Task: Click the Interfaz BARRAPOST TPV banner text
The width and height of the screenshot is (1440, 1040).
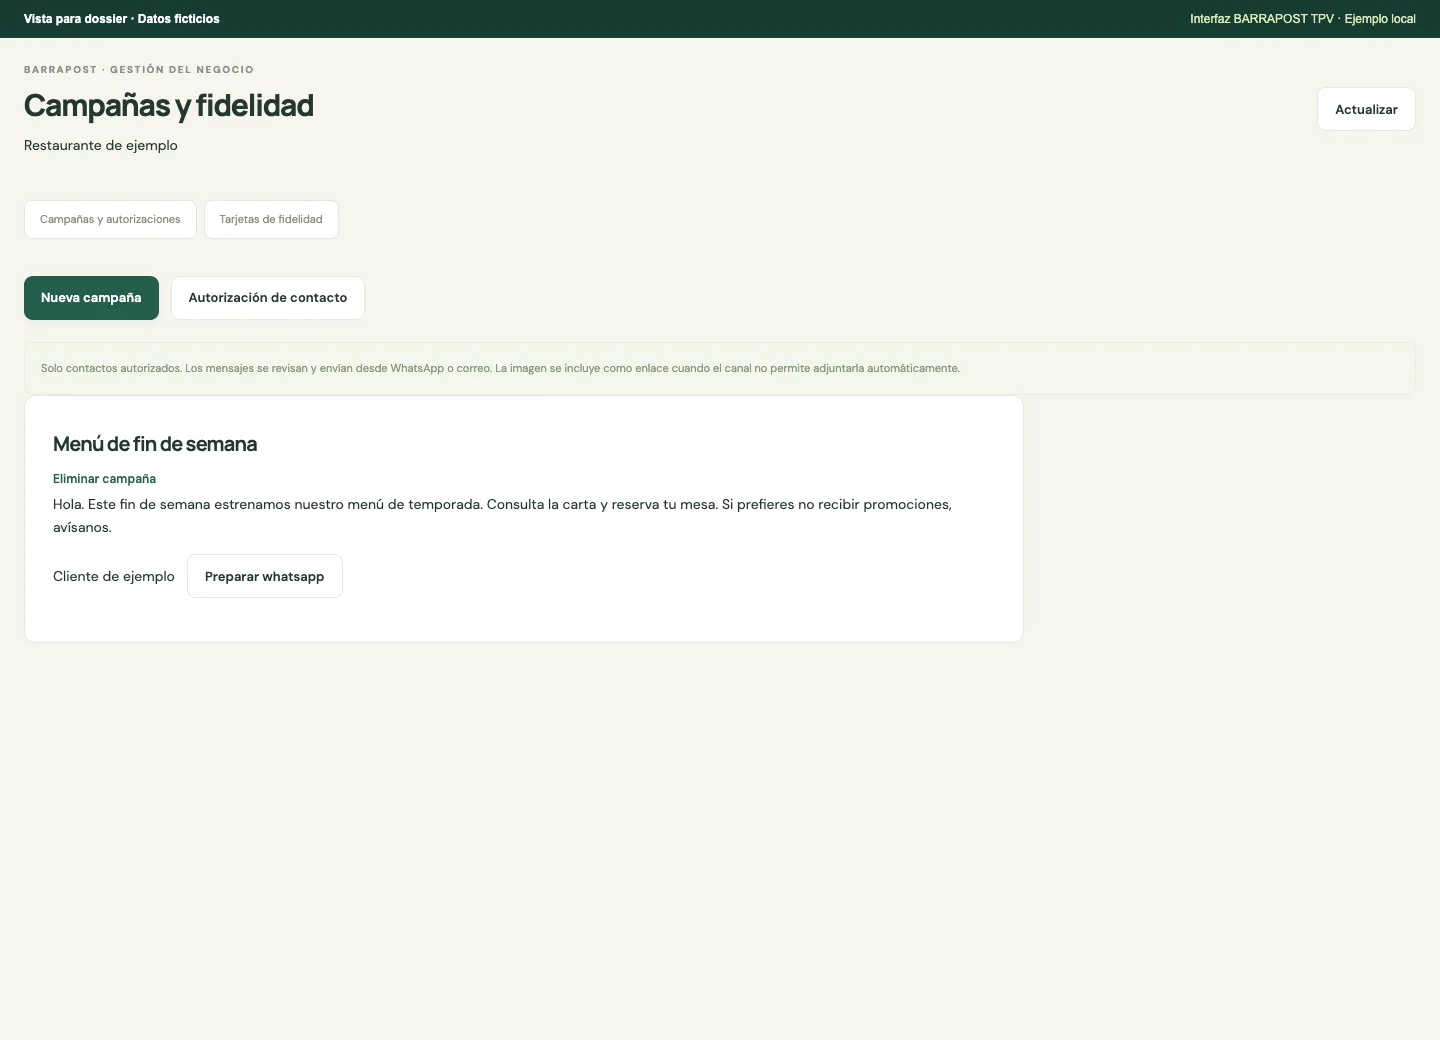Action: point(1303,19)
